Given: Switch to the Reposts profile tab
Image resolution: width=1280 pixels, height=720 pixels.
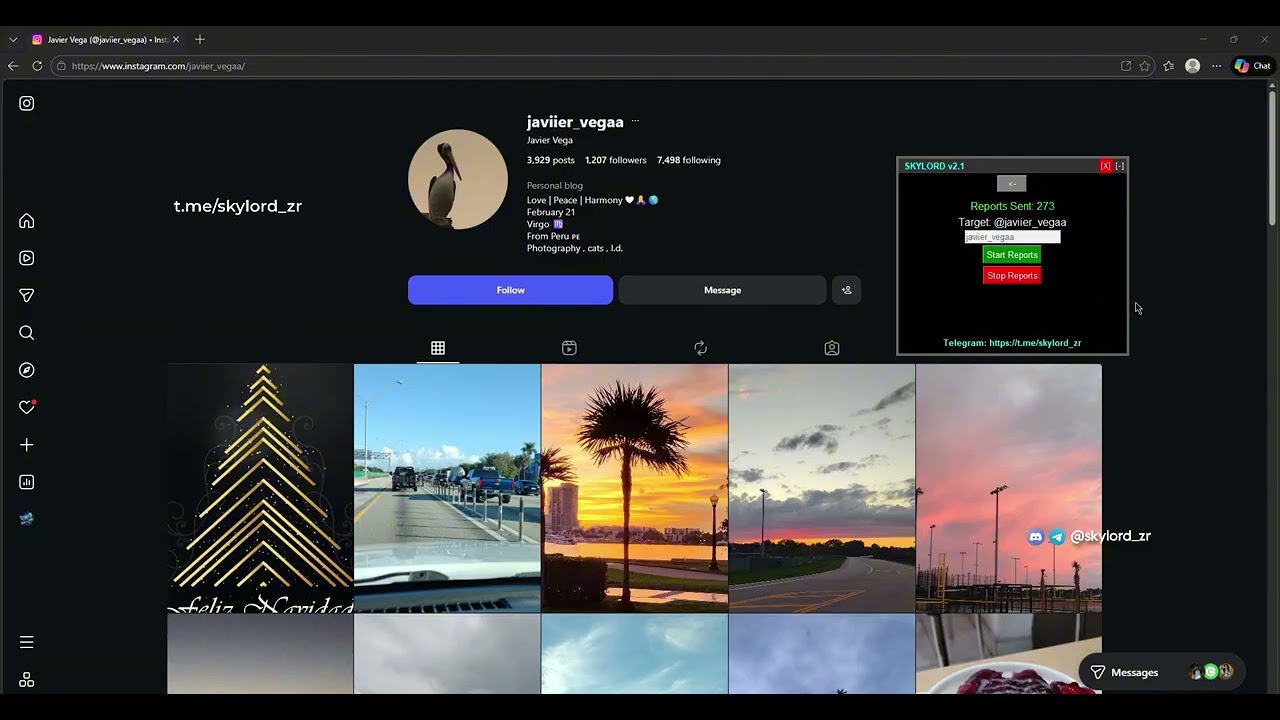Looking at the screenshot, I should point(700,348).
